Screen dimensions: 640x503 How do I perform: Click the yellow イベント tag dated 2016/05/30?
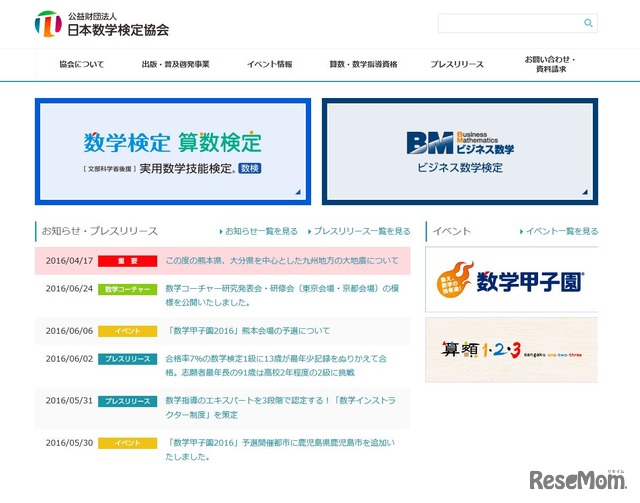click(x=128, y=443)
